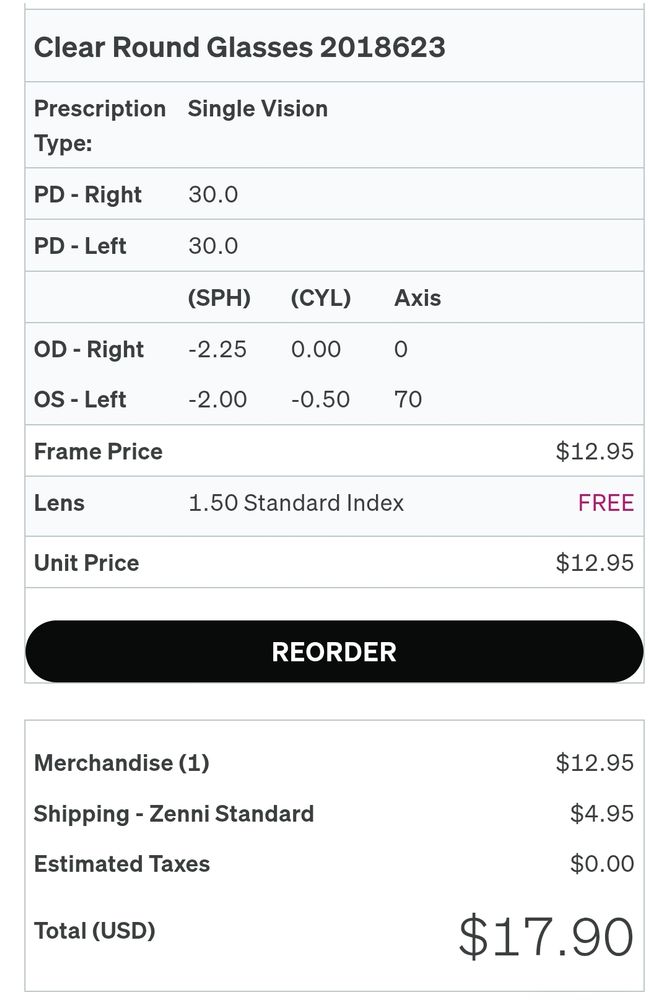The width and height of the screenshot is (669, 1000).
Task: Click the FREE lens price label
Action: click(x=605, y=503)
